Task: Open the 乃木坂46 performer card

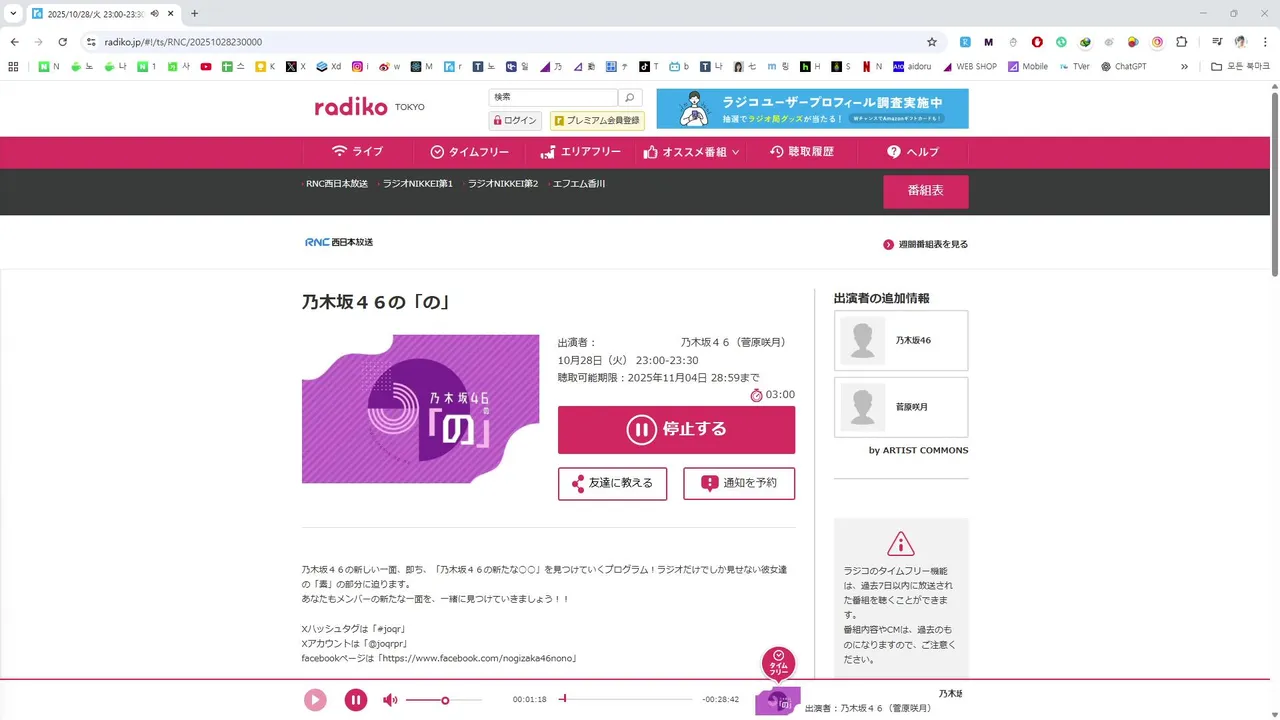Action: (901, 341)
